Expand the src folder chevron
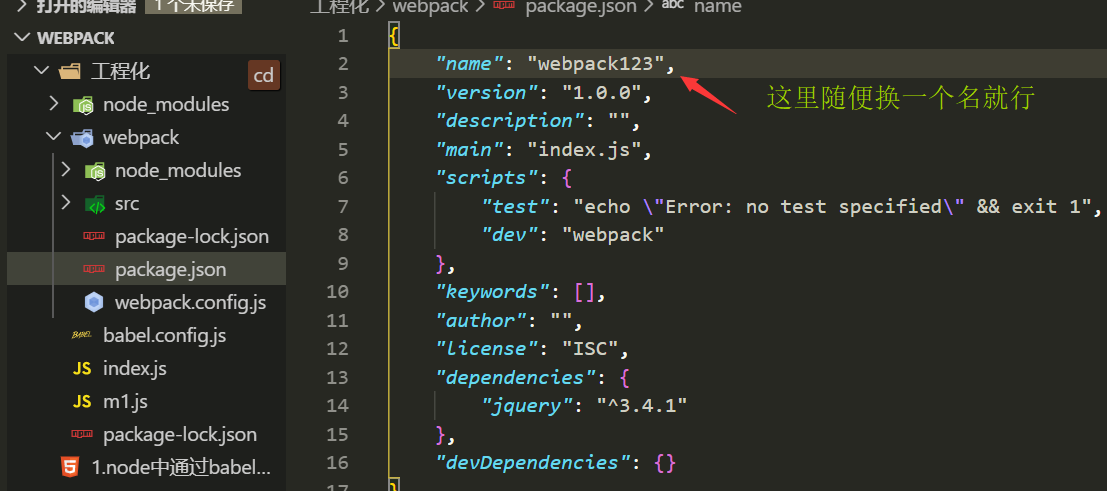Image resolution: width=1107 pixels, height=491 pixels. [66, 203]
